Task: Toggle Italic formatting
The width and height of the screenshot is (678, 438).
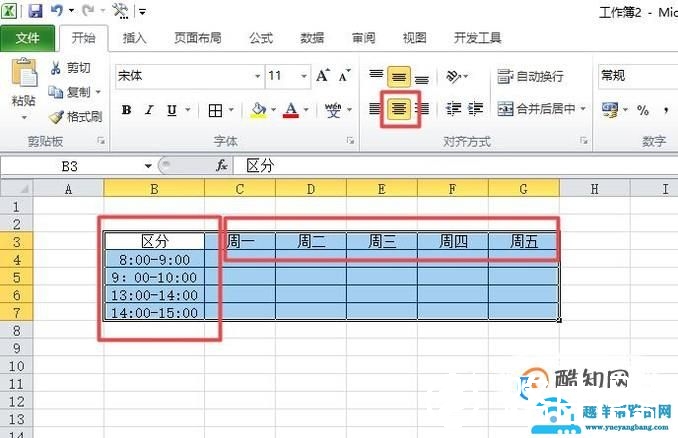Action: coord(149,110)
